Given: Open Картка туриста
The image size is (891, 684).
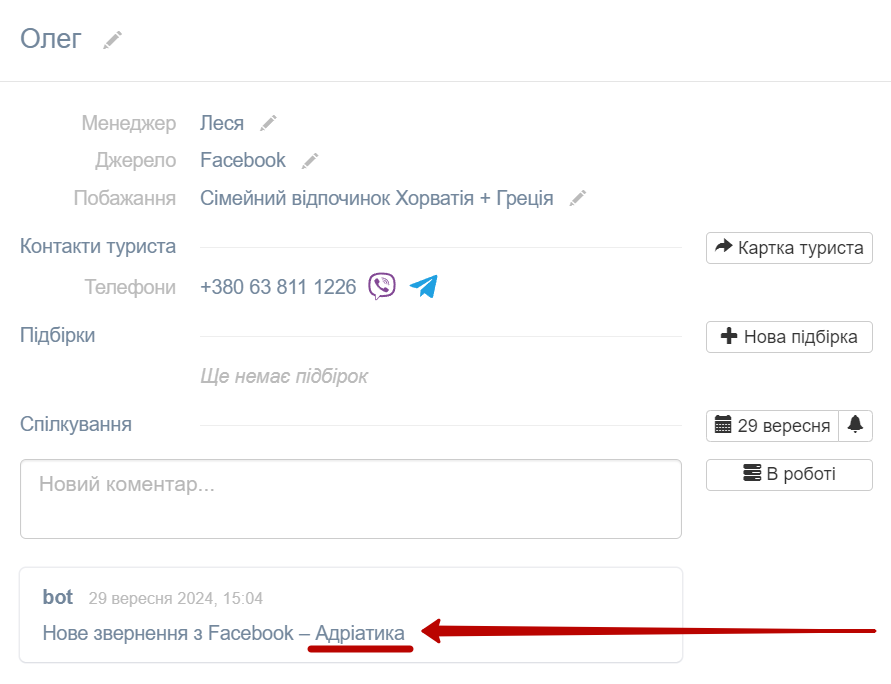Looking at the screenshot, I should 789,248.
